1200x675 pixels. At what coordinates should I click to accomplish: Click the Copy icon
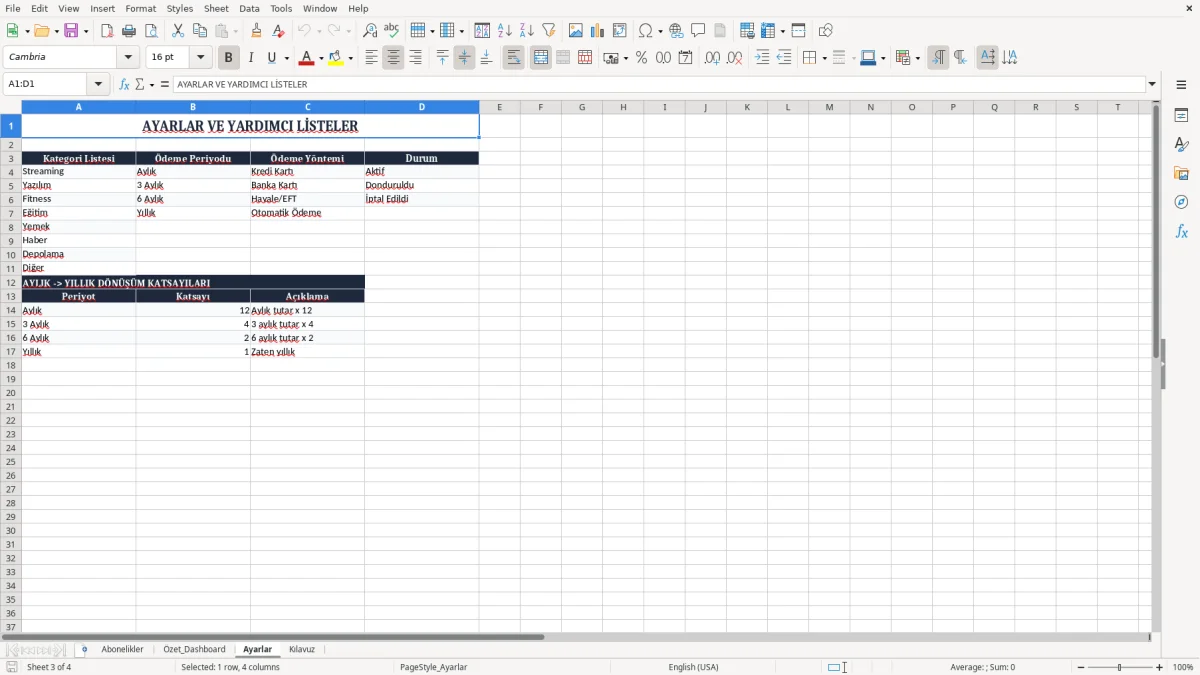pyautogui.click(x=200, y=31)
